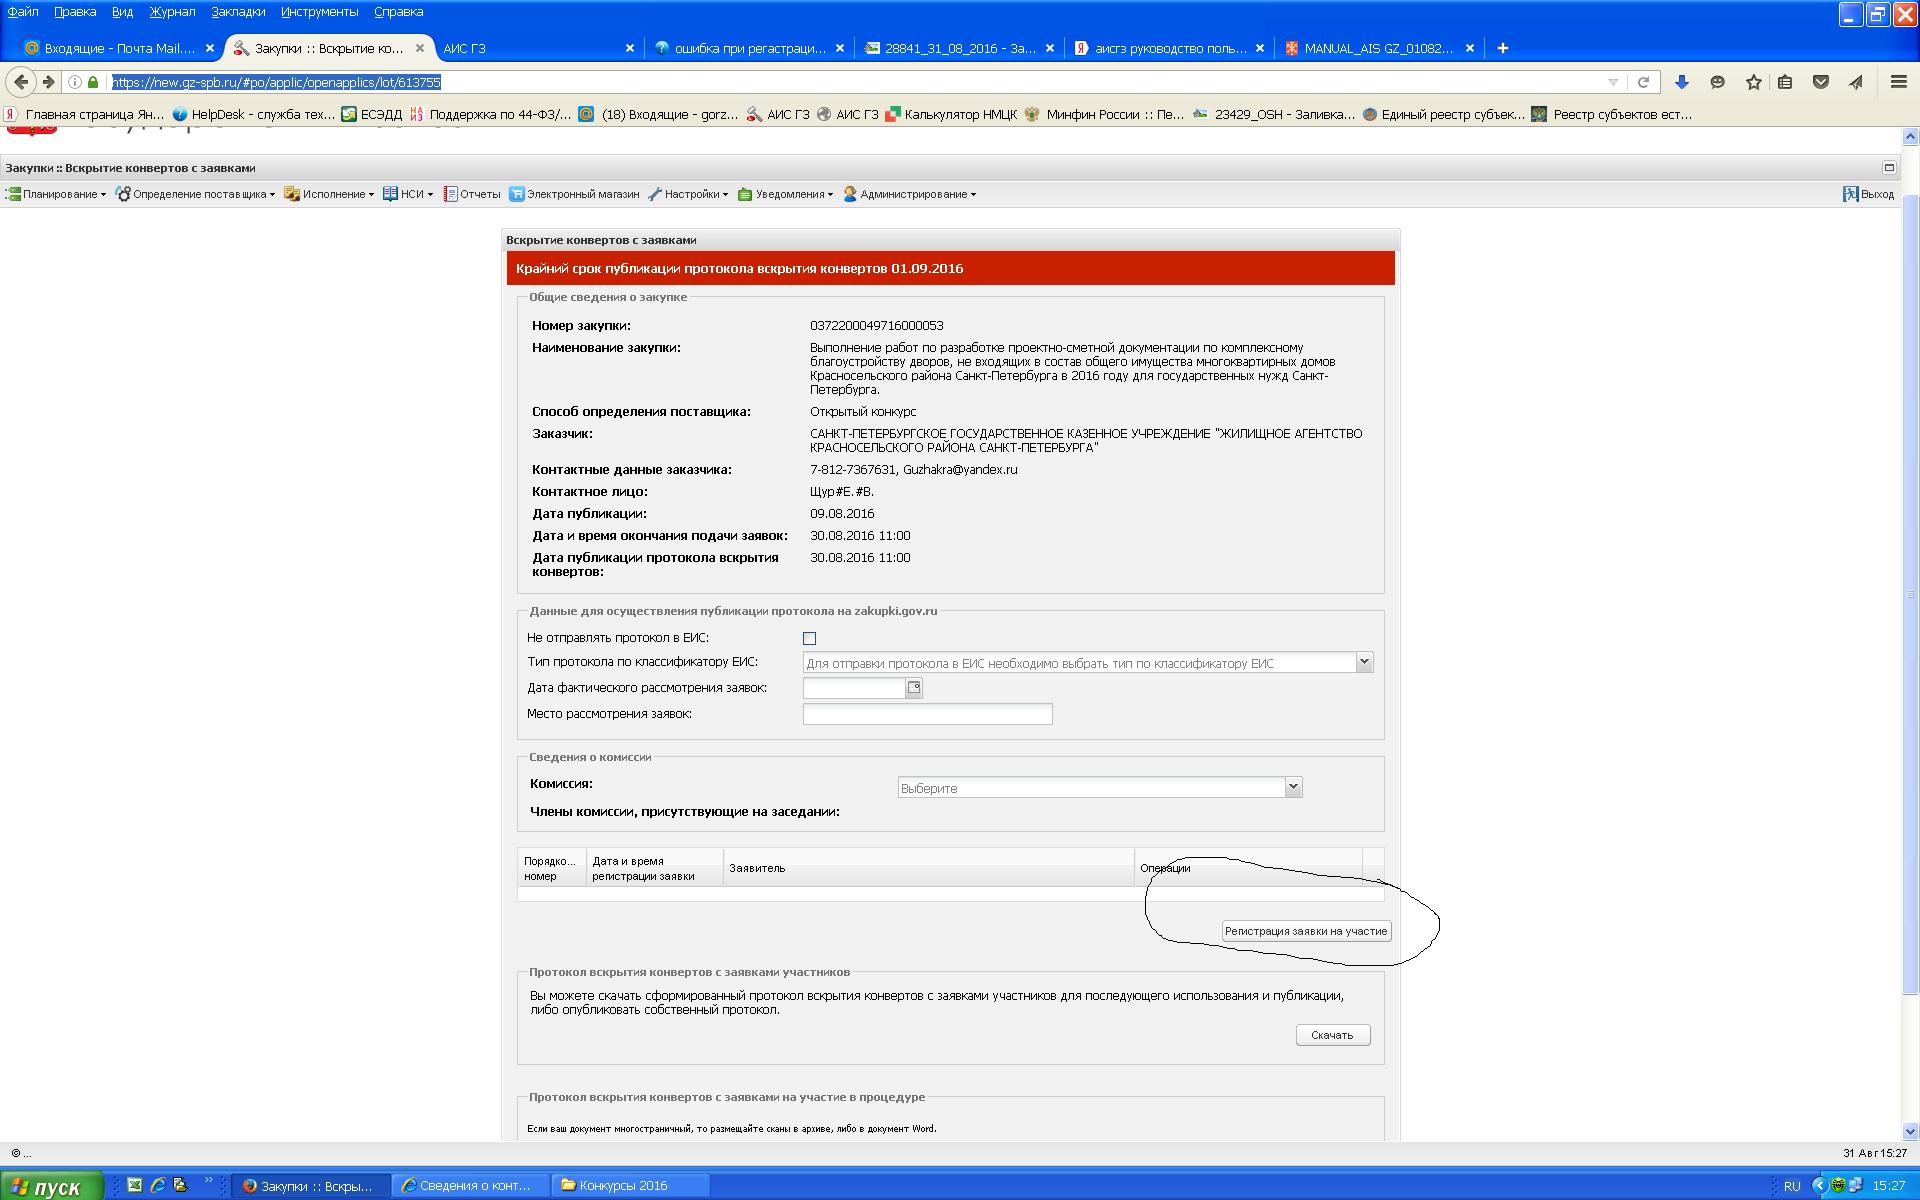The image size is (1920, 1200).
Task: Open the Firefox hamburger menu
Action: pos(1898,82)
